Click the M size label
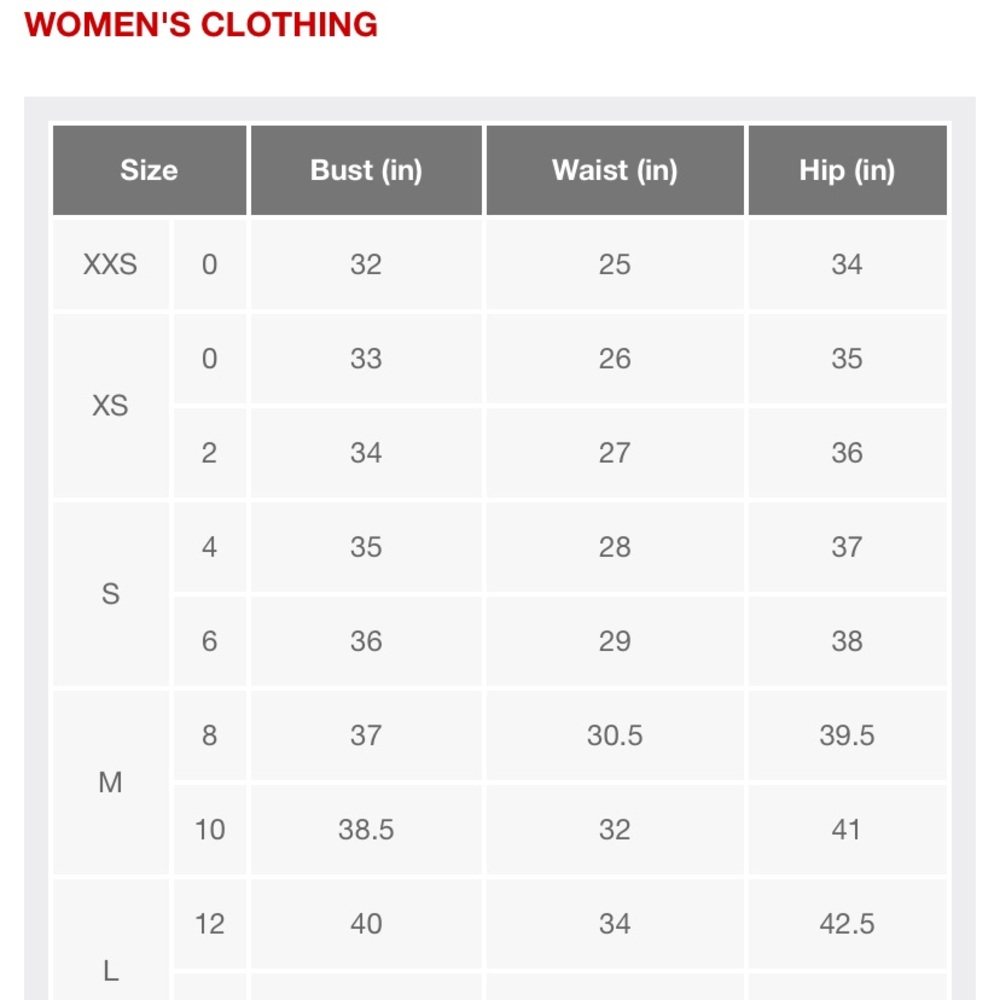Image resolution: width=1000 pixels, height=1000 pixels. coord(110,782)
